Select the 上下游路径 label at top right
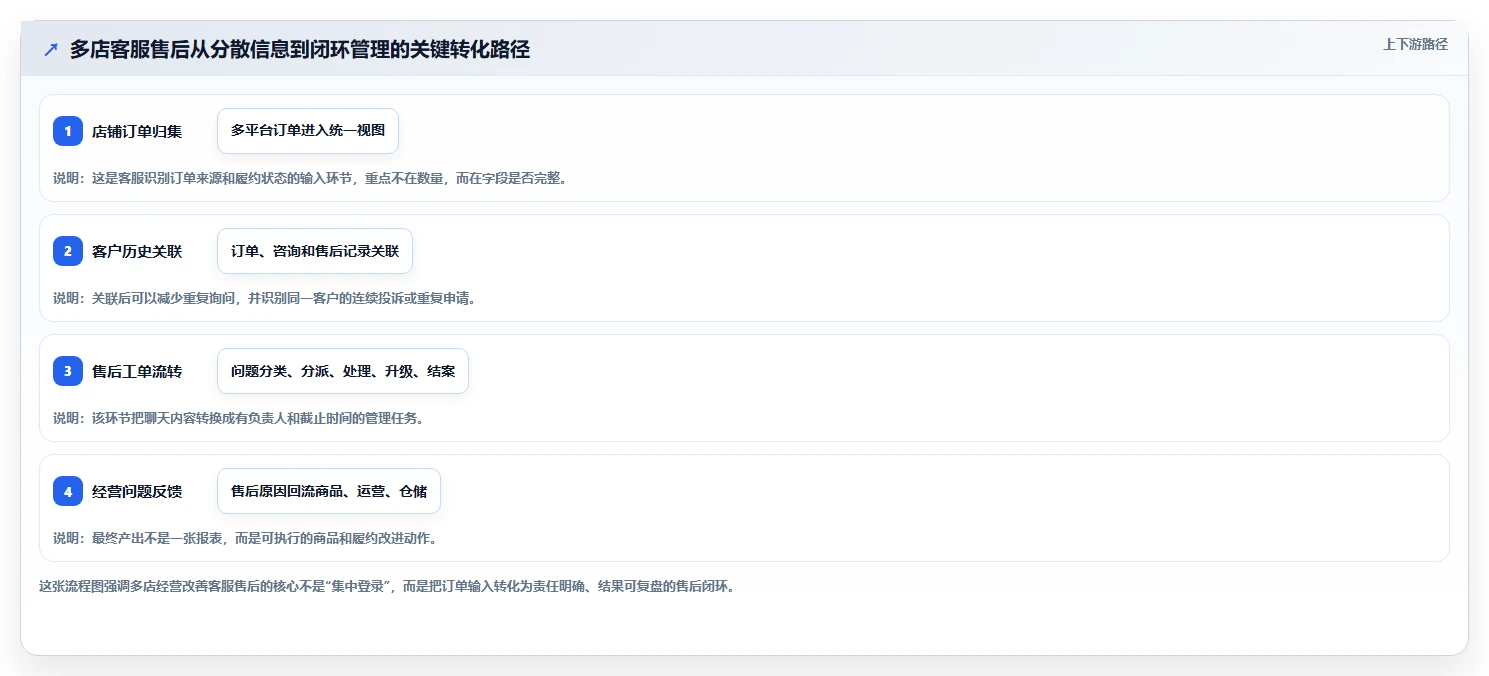 click(1415, 44)
